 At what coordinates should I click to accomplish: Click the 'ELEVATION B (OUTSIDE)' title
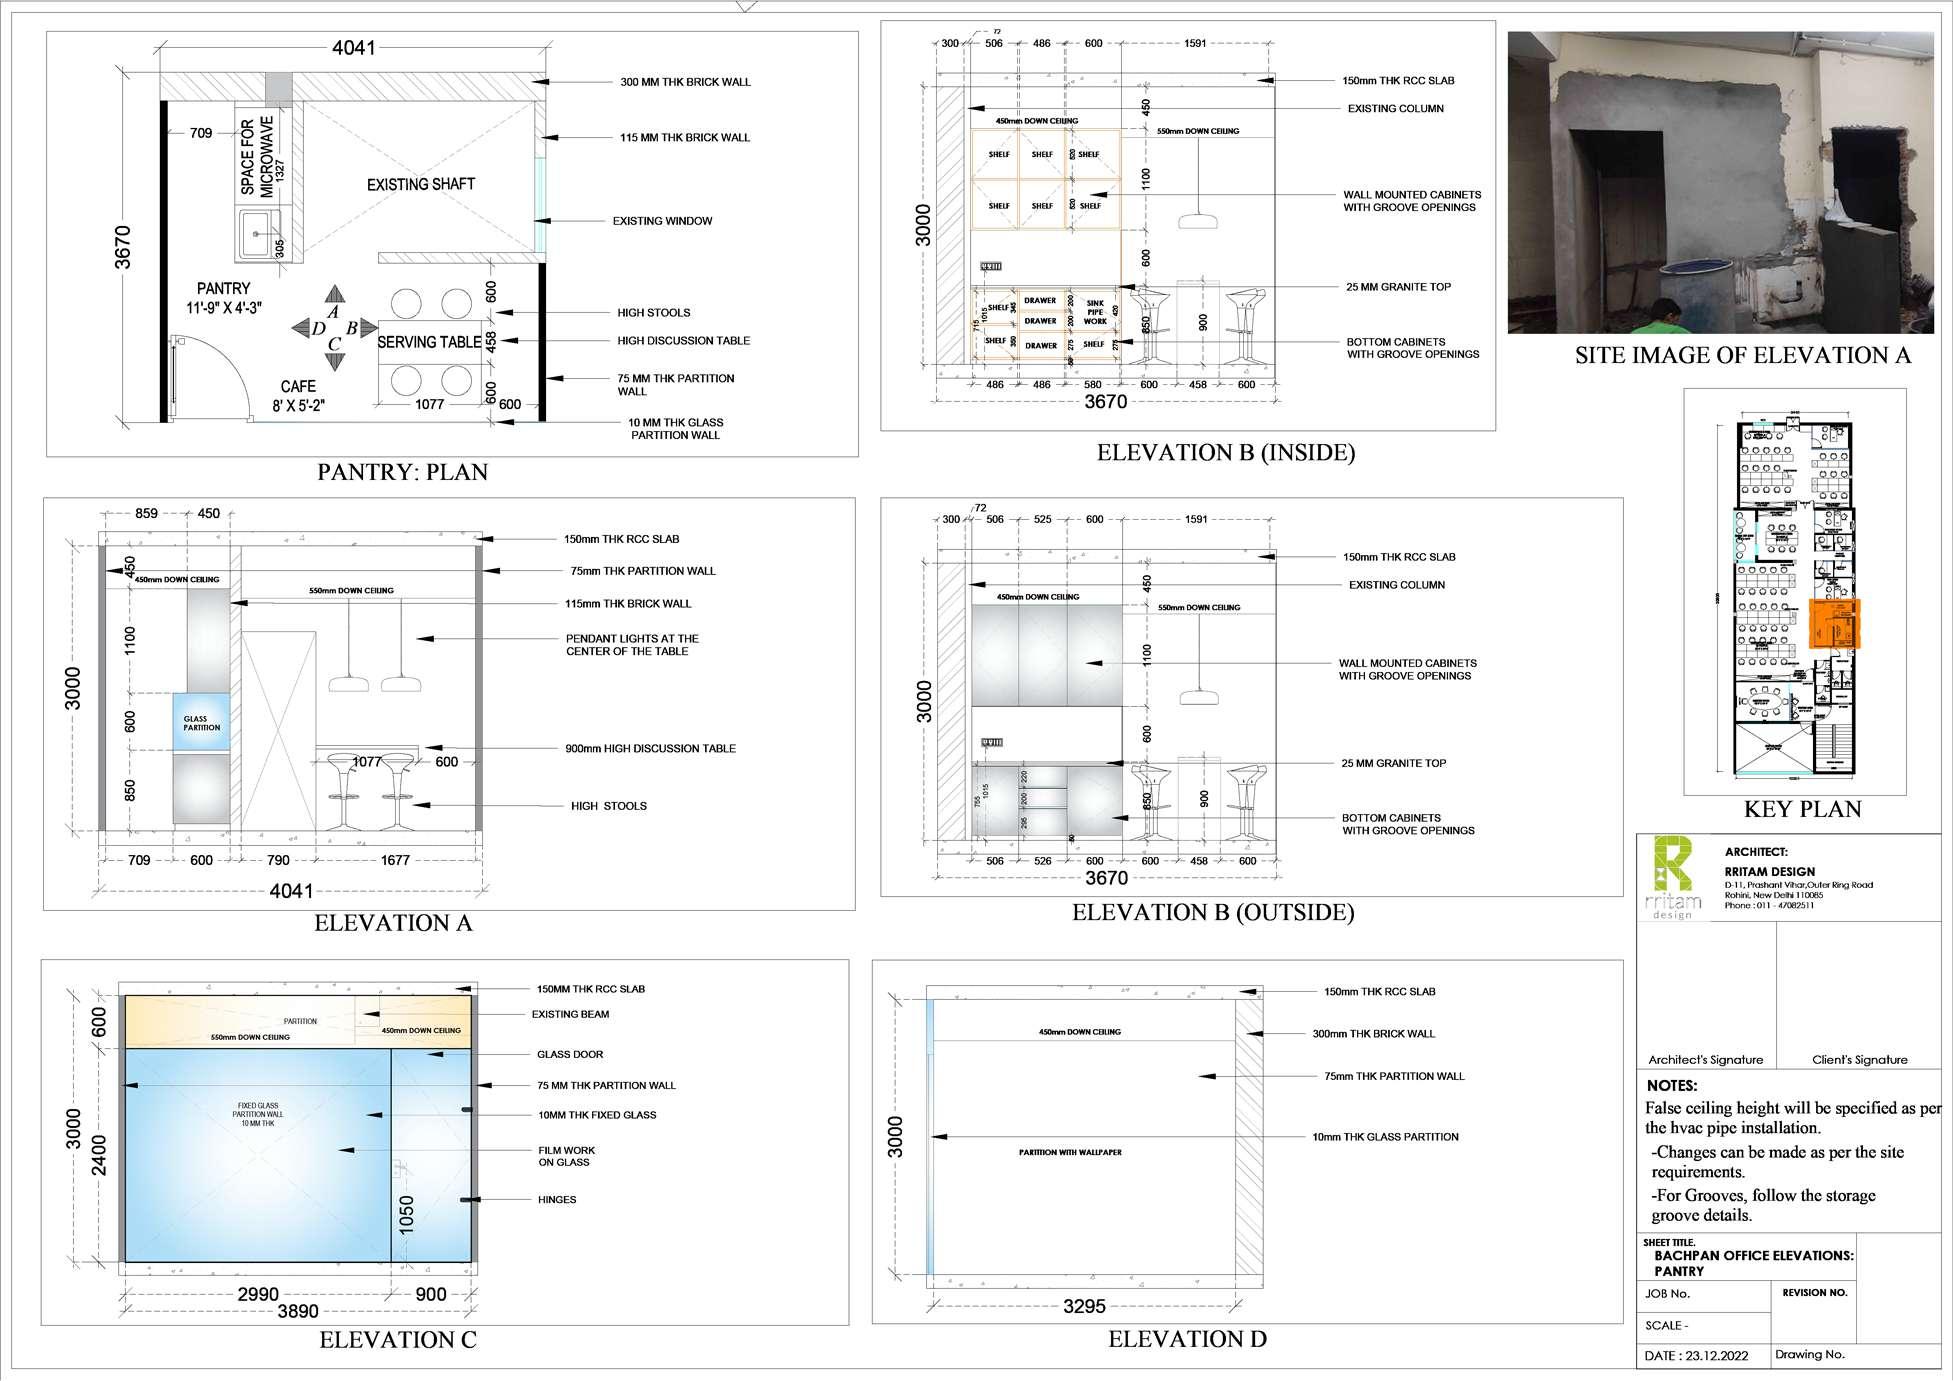pyautogui.click(x=1212, y=912)
